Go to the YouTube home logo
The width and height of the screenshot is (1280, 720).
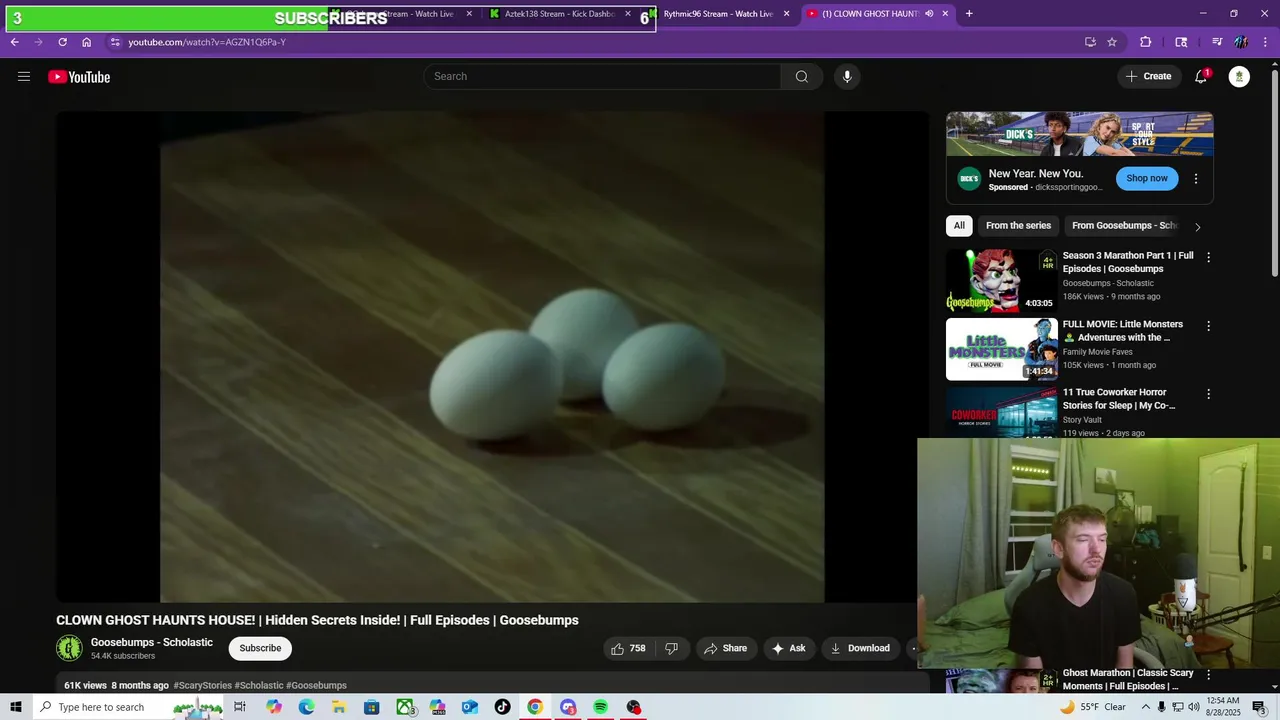79,77
